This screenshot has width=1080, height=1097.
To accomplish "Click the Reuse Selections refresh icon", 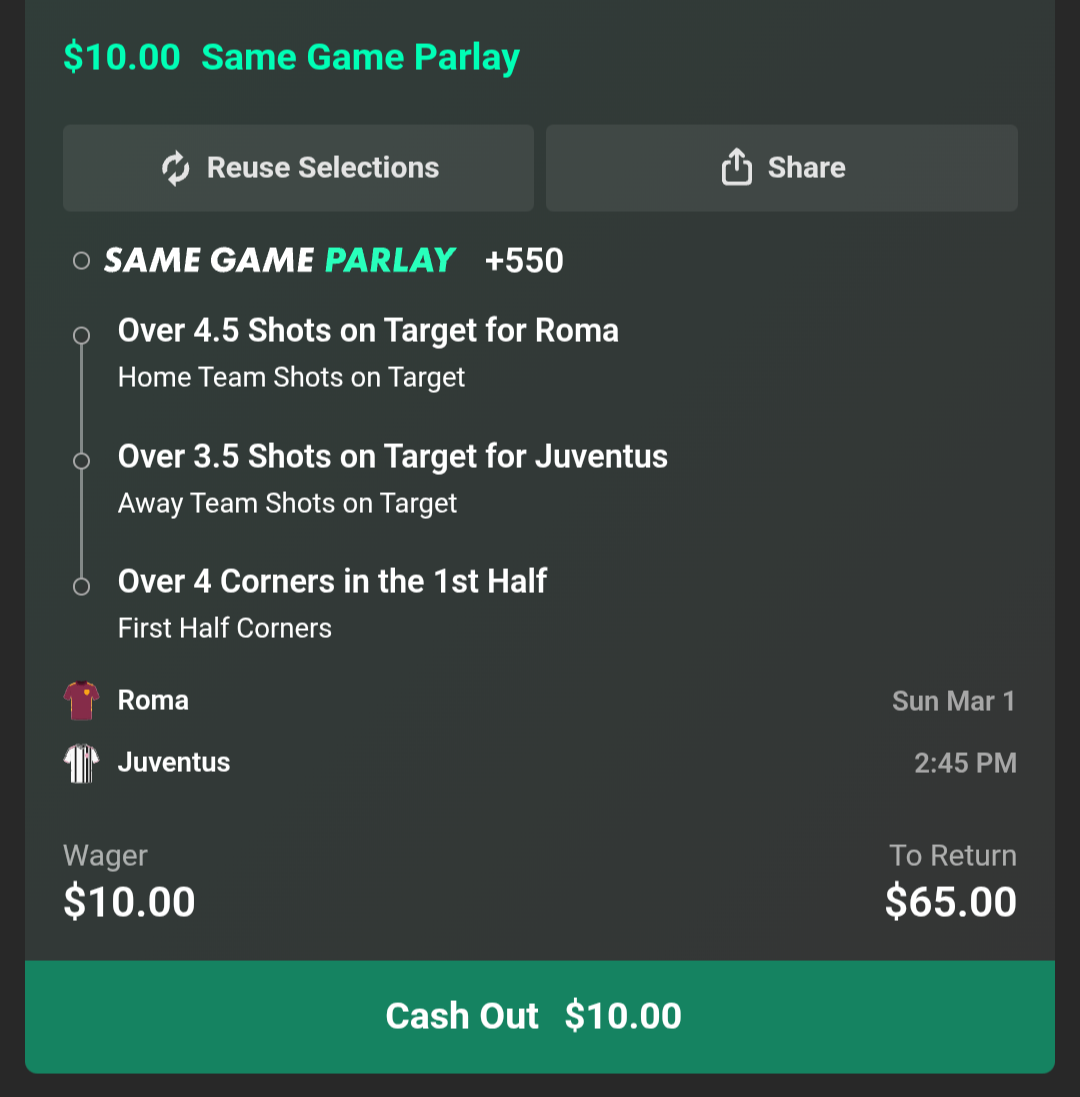I will point(176,168).
